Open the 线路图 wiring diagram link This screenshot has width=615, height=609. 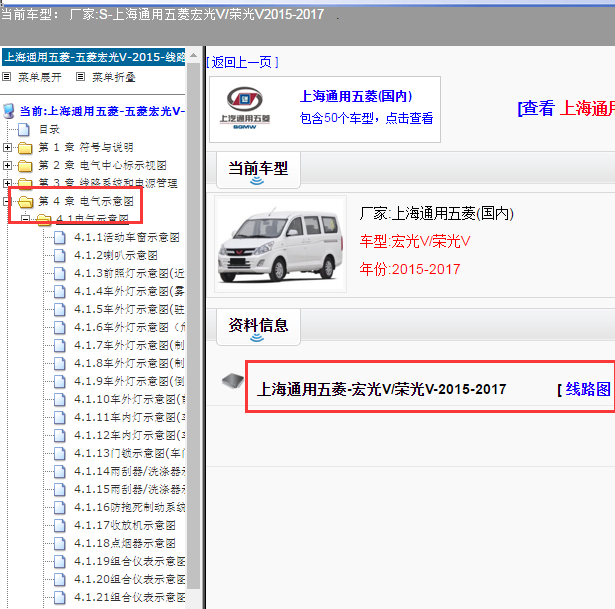pos(588,389)
